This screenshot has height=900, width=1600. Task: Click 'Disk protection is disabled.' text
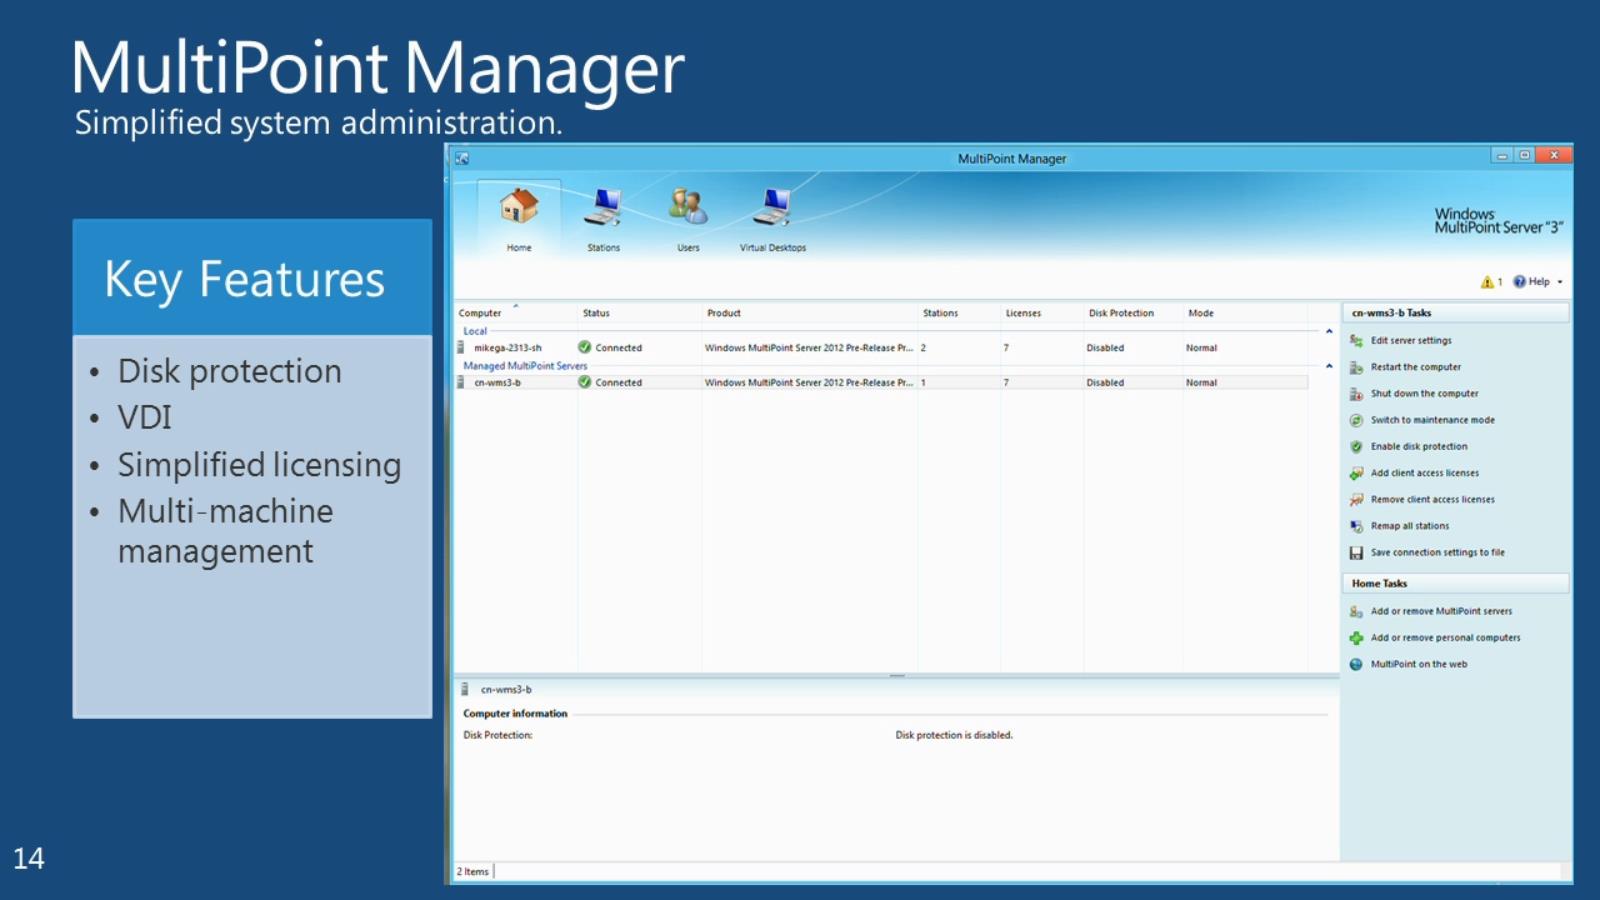click(x=954, y=735)
